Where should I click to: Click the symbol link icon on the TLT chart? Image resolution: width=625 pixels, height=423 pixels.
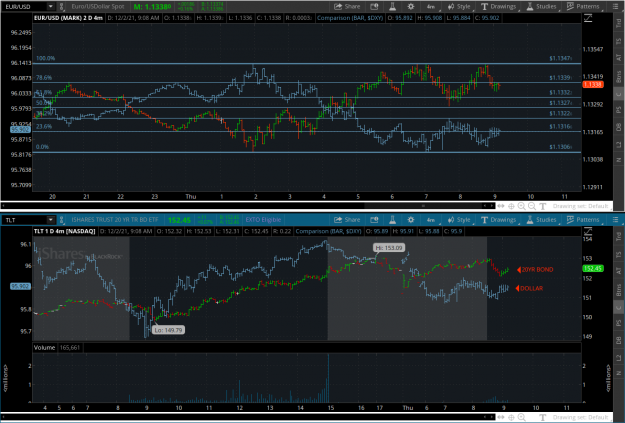pos(61,220)
